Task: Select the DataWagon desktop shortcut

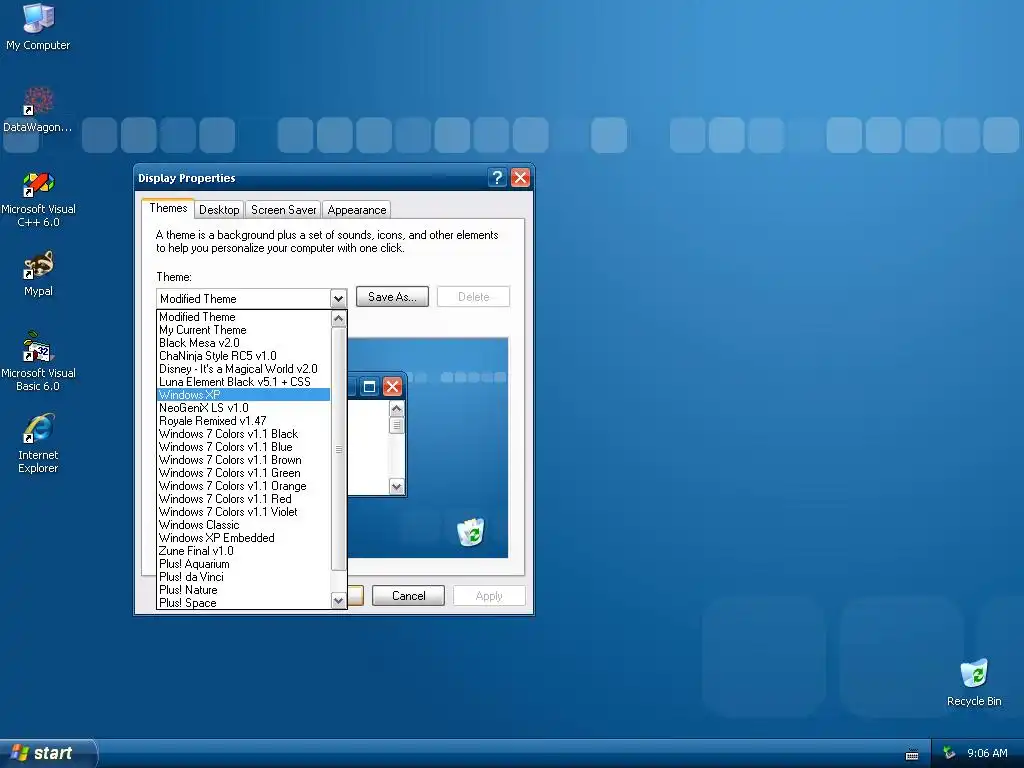Action: tap(37, 110)
